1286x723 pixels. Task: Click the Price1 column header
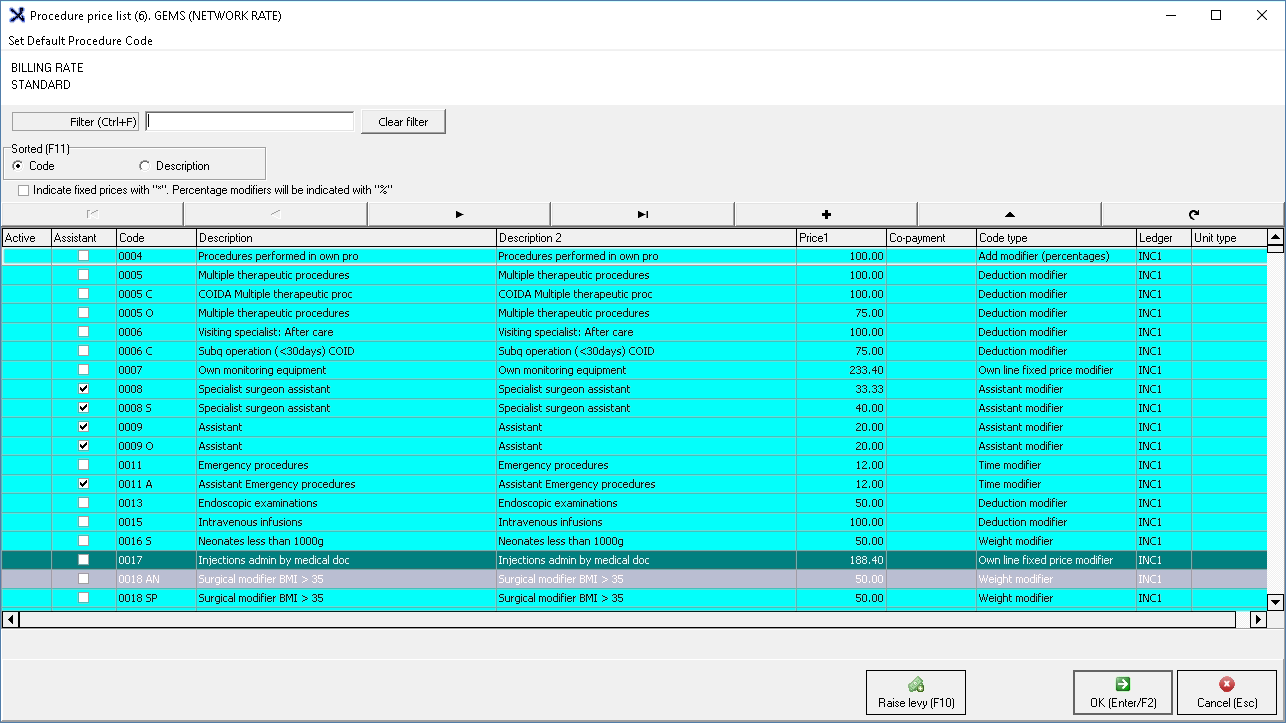(841, 238)
